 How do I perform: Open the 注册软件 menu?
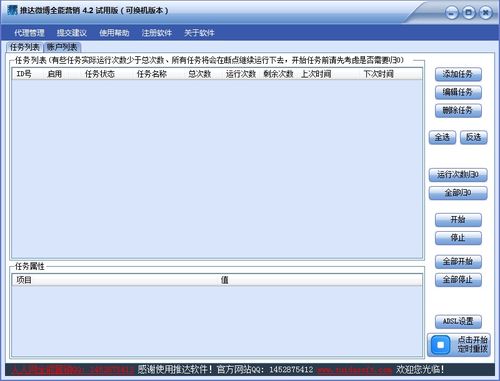click(x=157, y=33)
